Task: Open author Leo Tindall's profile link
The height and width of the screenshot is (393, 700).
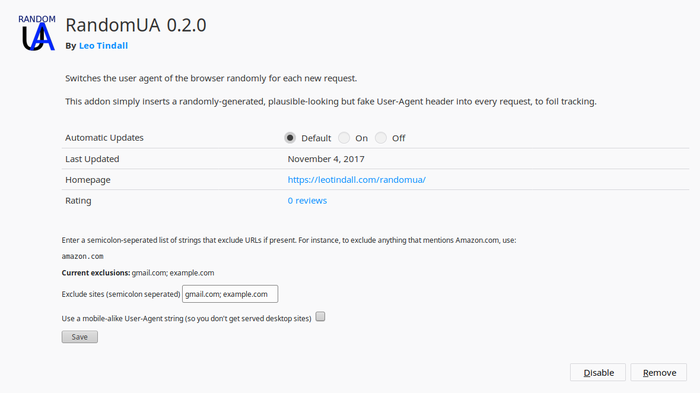Action: tap(103, 46)
